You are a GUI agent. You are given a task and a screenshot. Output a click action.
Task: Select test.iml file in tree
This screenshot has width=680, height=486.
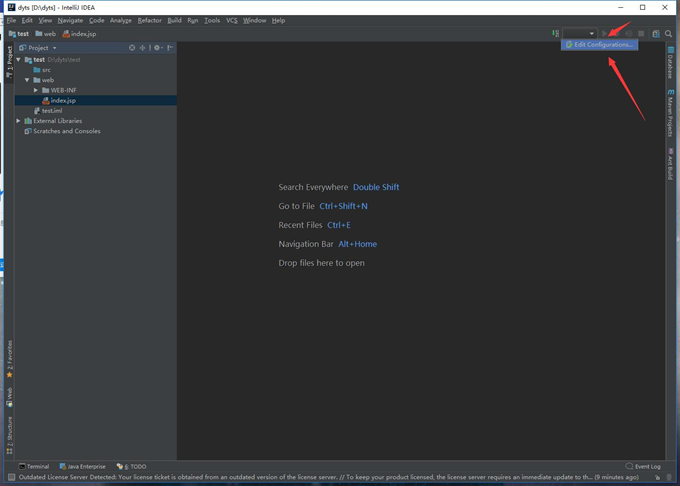tap(48, 111)
